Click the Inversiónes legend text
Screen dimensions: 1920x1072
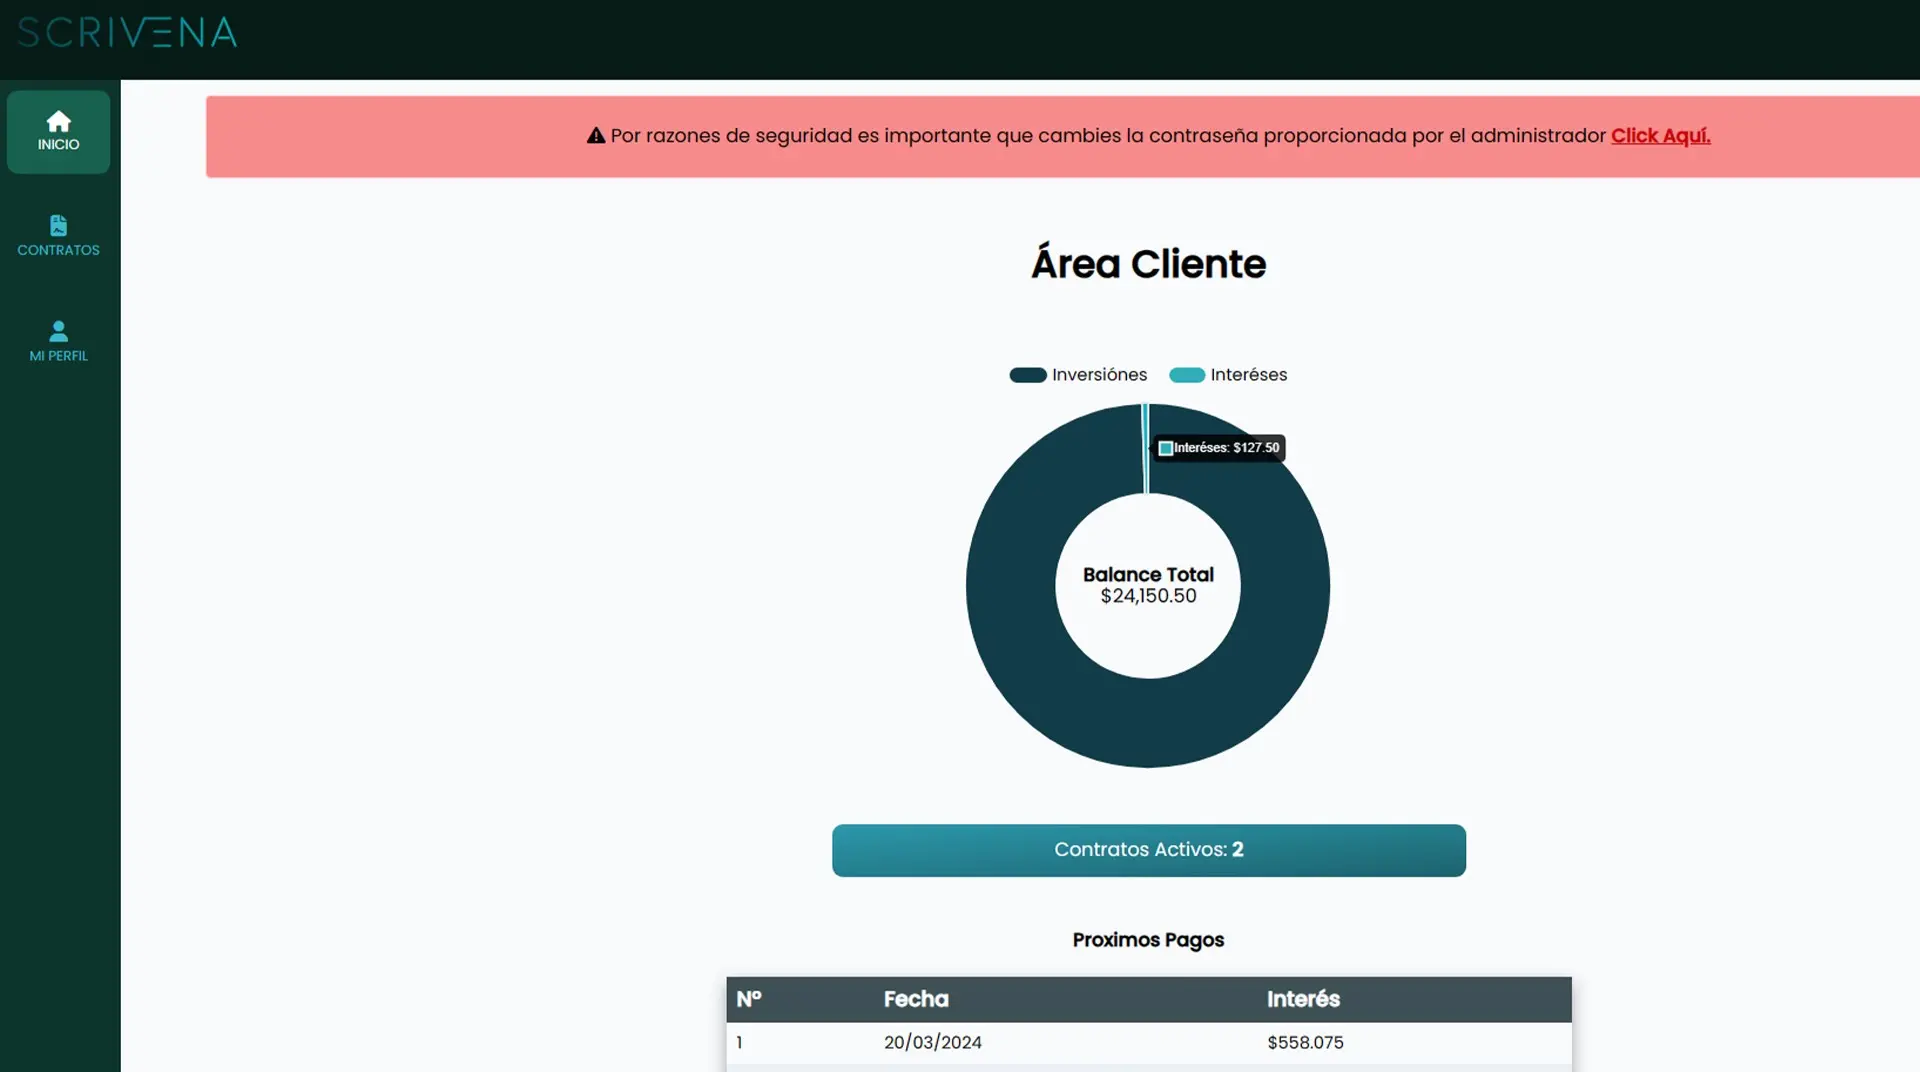click(x=1099, y=375)
